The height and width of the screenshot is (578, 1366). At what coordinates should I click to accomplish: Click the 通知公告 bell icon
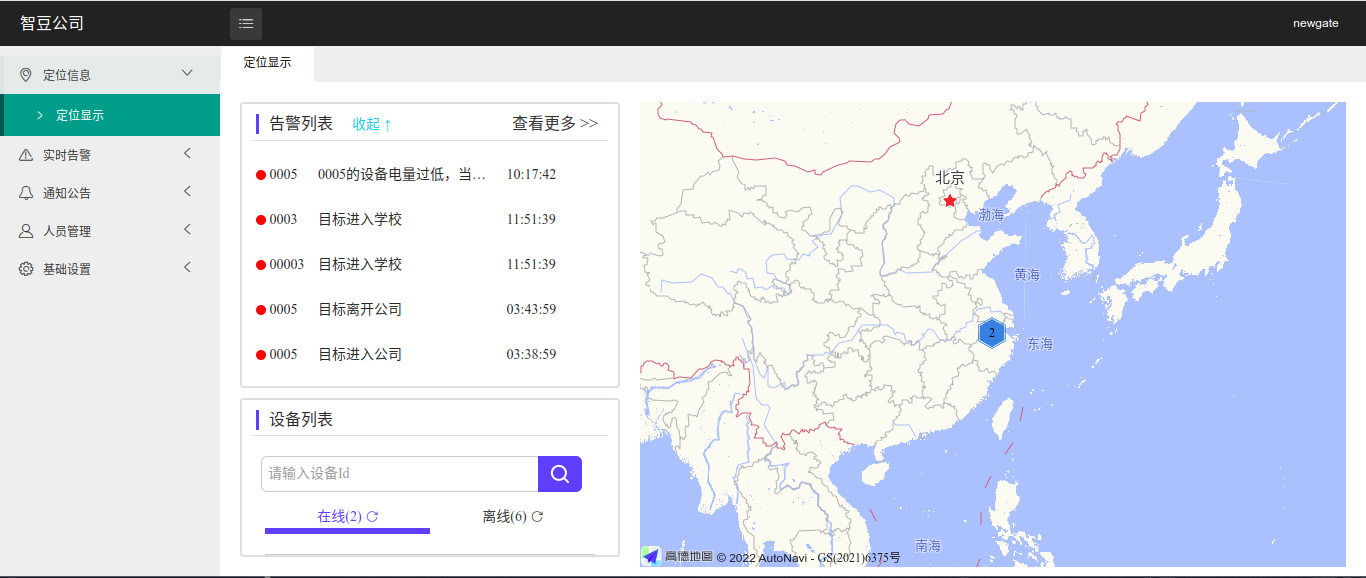(26, 193)
